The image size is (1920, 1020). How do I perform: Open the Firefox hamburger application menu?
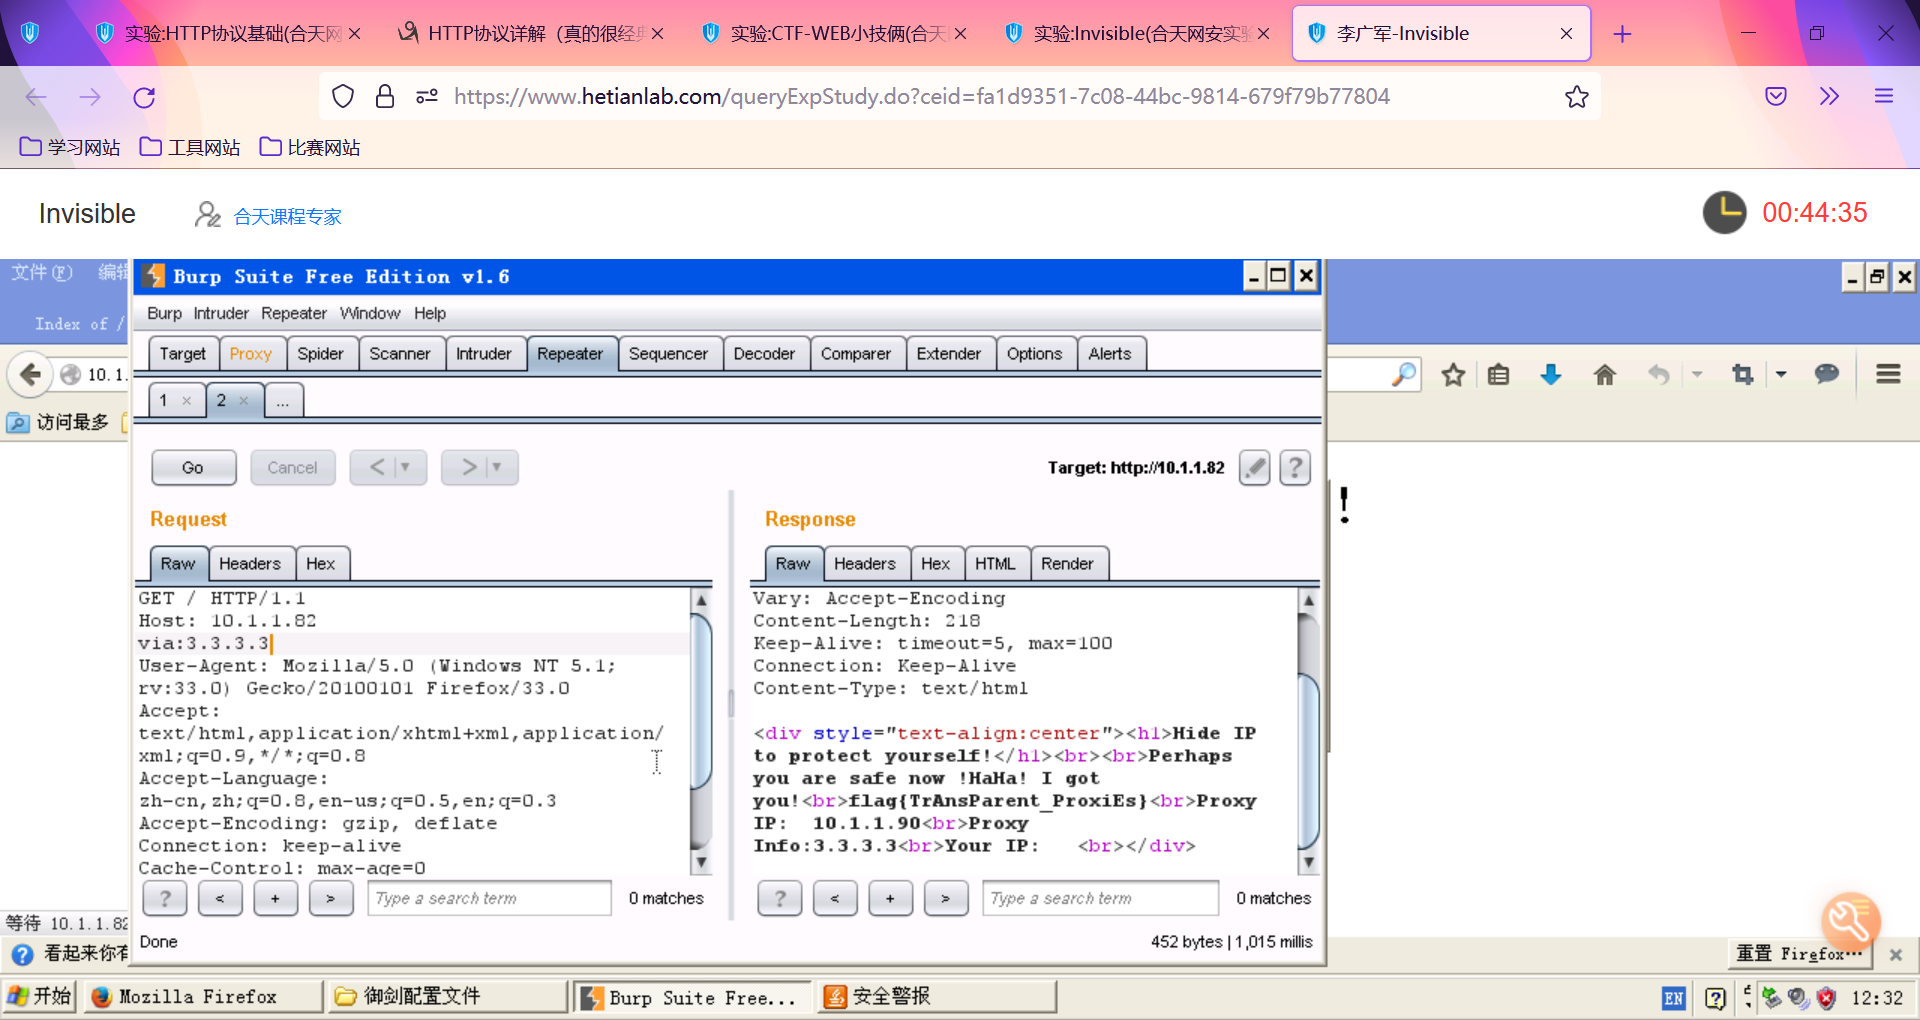coord(1884,97)
